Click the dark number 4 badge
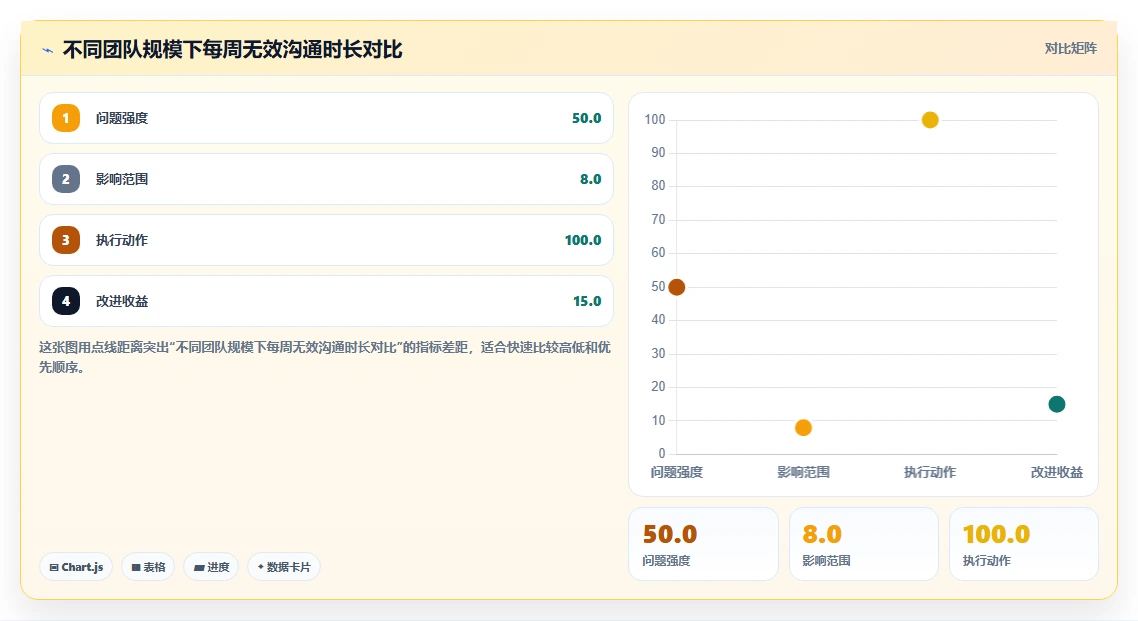Screen dimensions: 1138x621 point(66,301)
